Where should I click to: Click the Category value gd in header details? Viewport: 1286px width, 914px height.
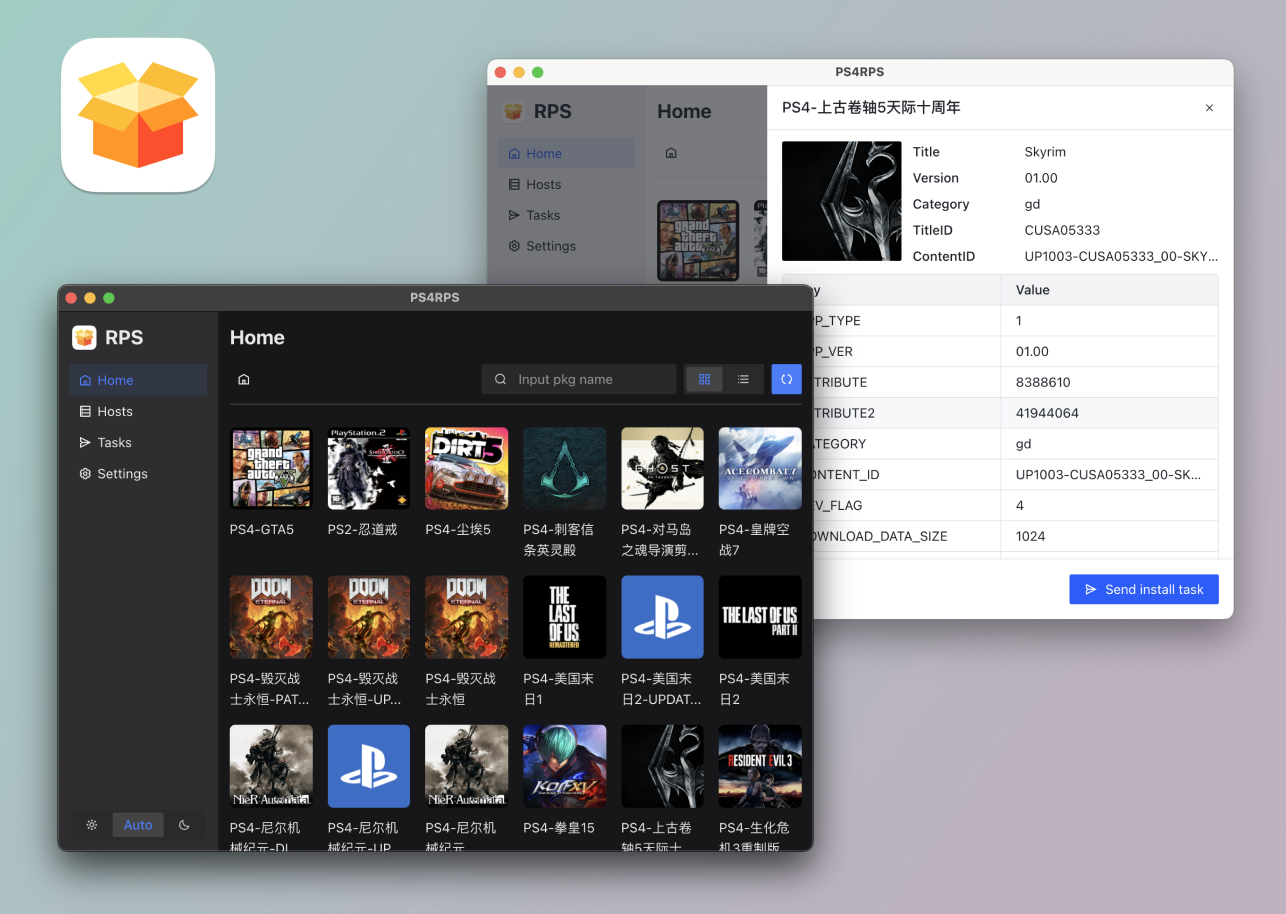pos(1031,204)
